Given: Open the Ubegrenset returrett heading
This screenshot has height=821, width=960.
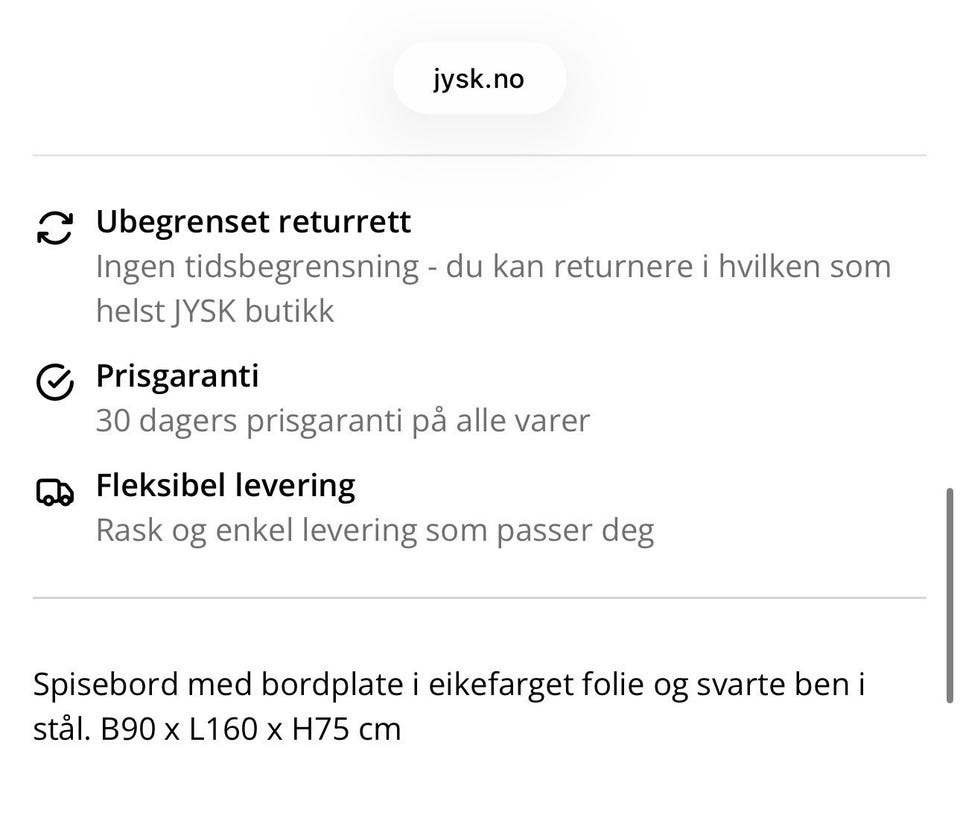Looking at the screenshot, I should pyautogui.click(x=253, y=221).
